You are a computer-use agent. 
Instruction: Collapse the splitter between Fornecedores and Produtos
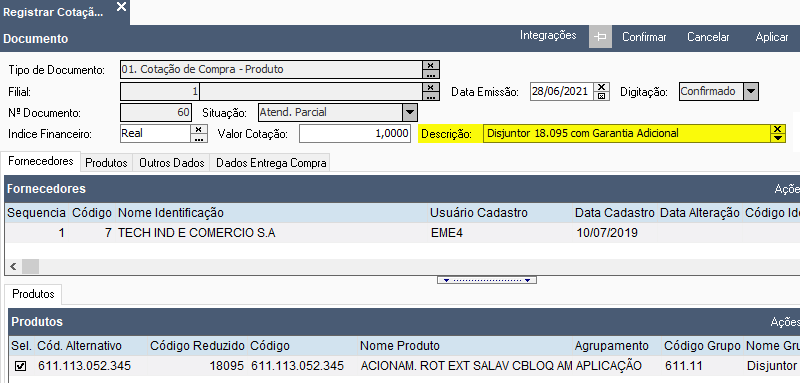click(487, 280)
